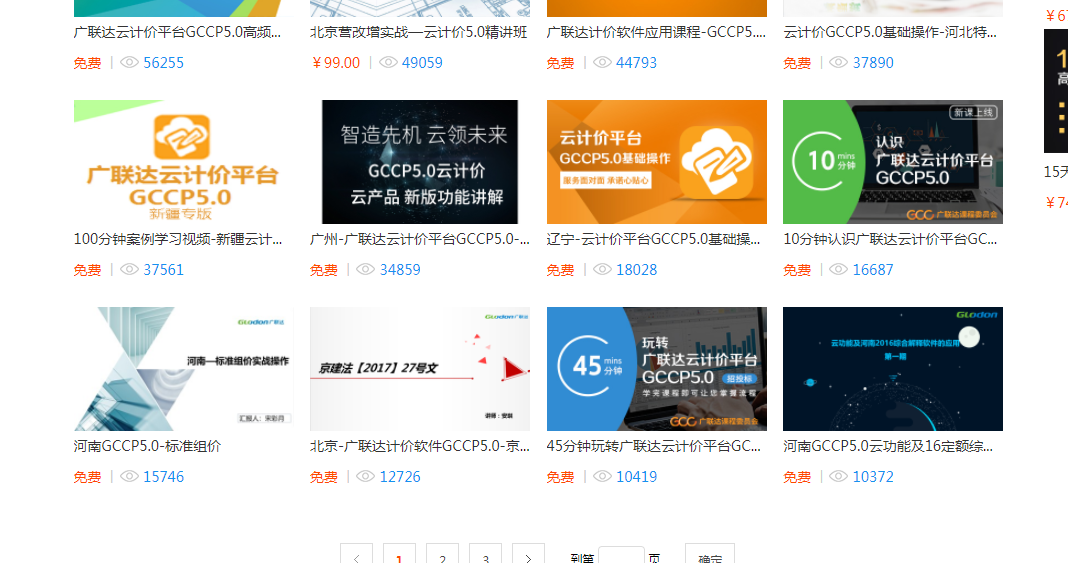Open 北京营改增实战—云计价5.0精讲班 course title
The height and width of the screenshot is (563, 1068).
418,32
